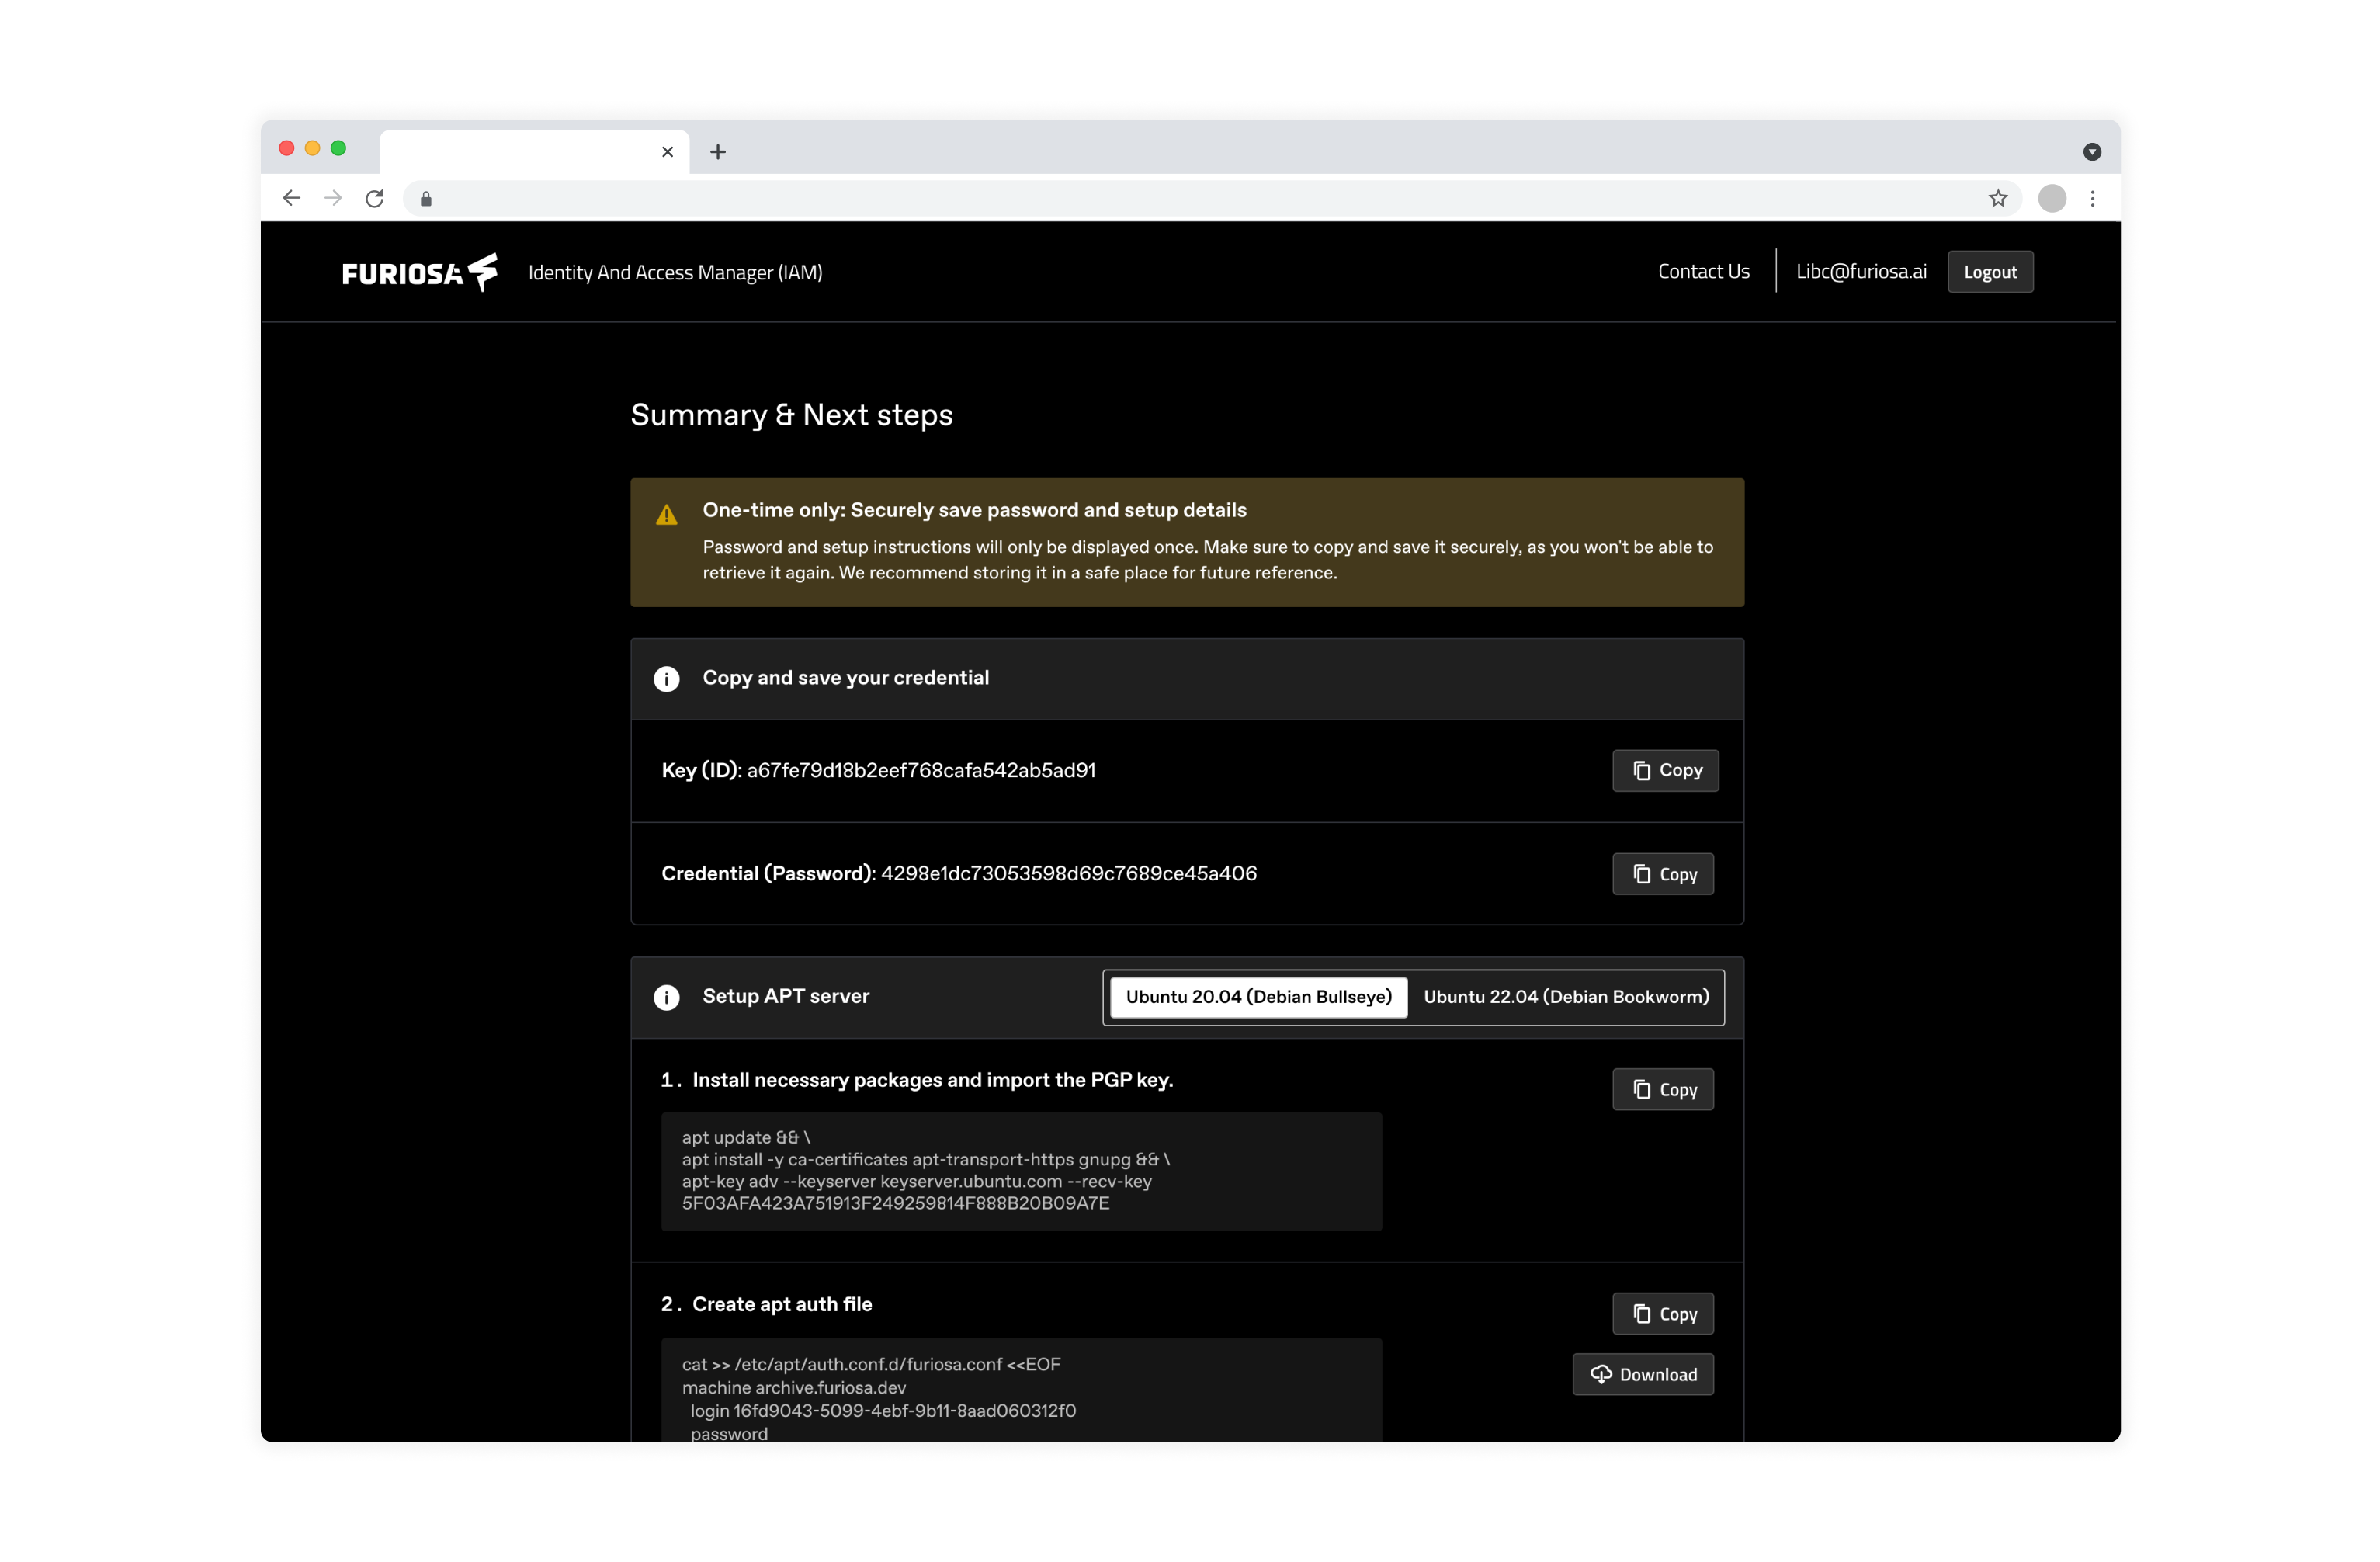Click info icon beside Copy and save credential

[x=666, y=679]
